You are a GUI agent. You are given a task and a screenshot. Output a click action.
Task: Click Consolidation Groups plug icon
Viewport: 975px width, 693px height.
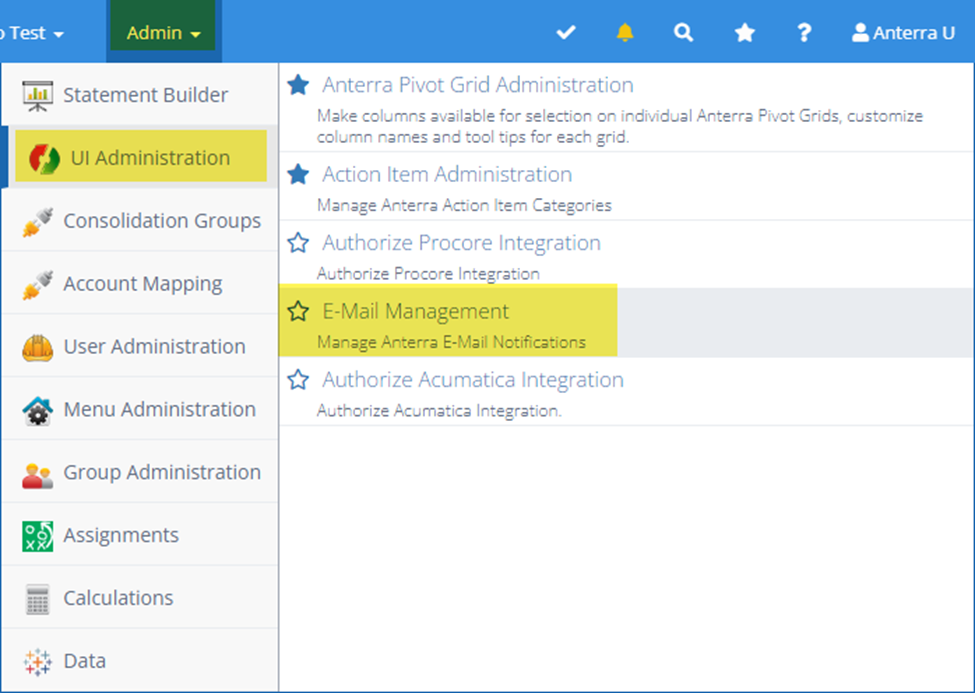point(38,222)
